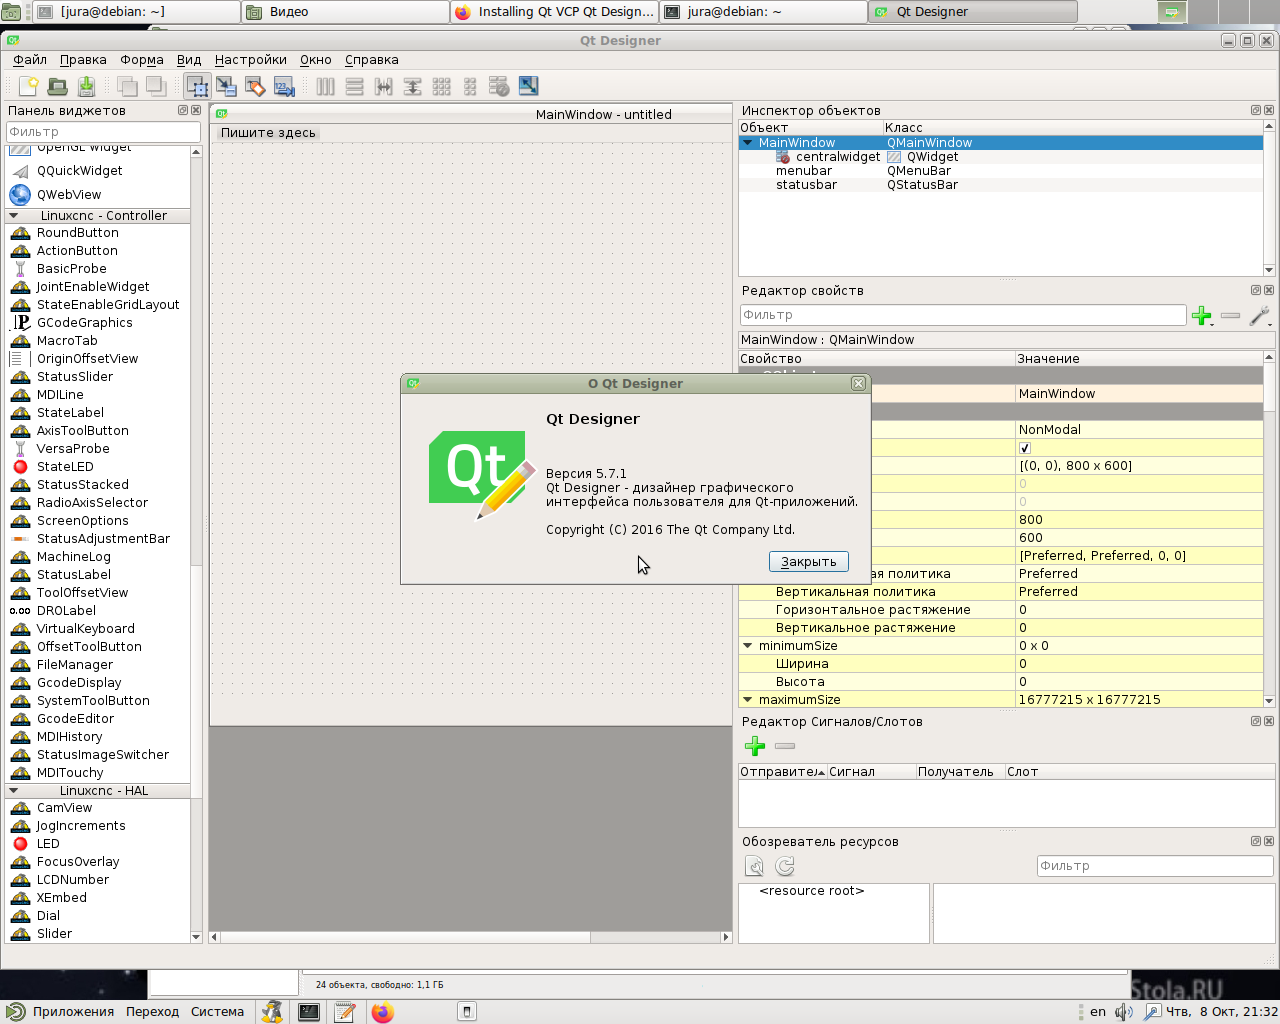The image size is (1280, 1024).
Task: Click terminal launcher icon in bottom panel
Action: tap(309, 1012)
